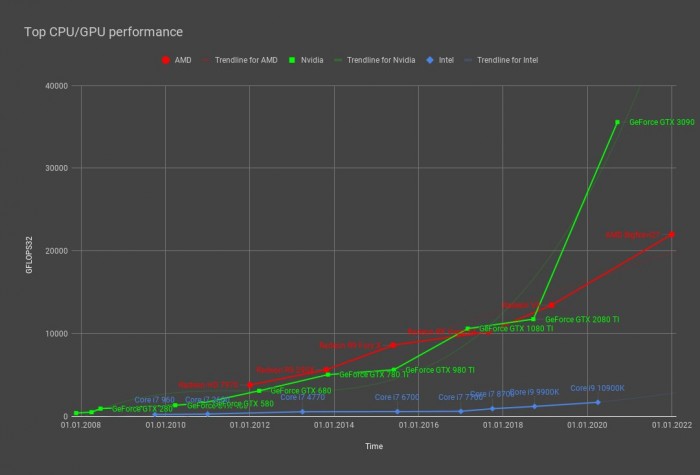Click the x-axis date 01.01.2010

click(x=165, y=425)
